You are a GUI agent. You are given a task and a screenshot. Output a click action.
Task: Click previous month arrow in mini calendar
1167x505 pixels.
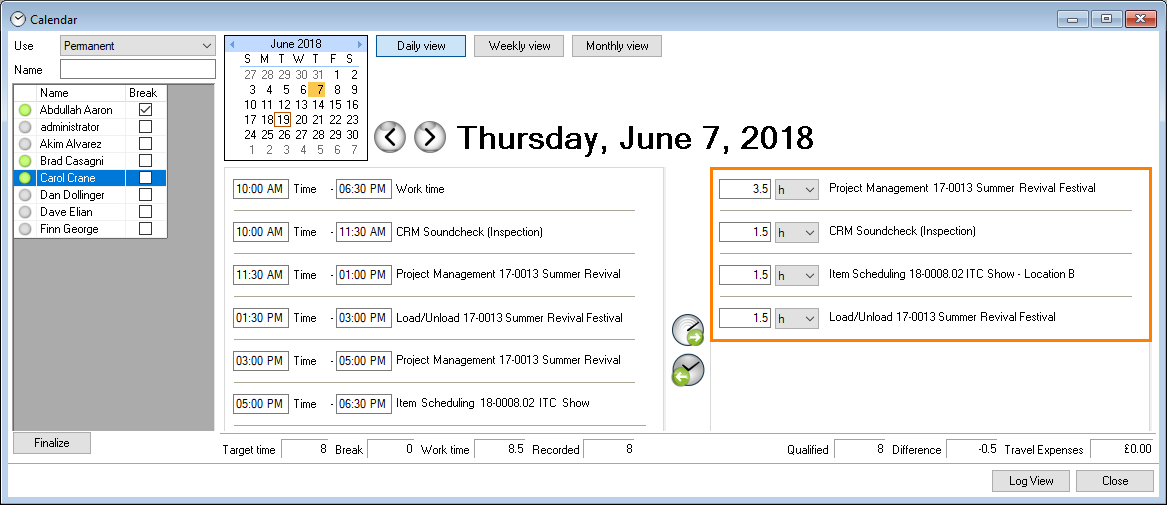[x=232, y=45]
